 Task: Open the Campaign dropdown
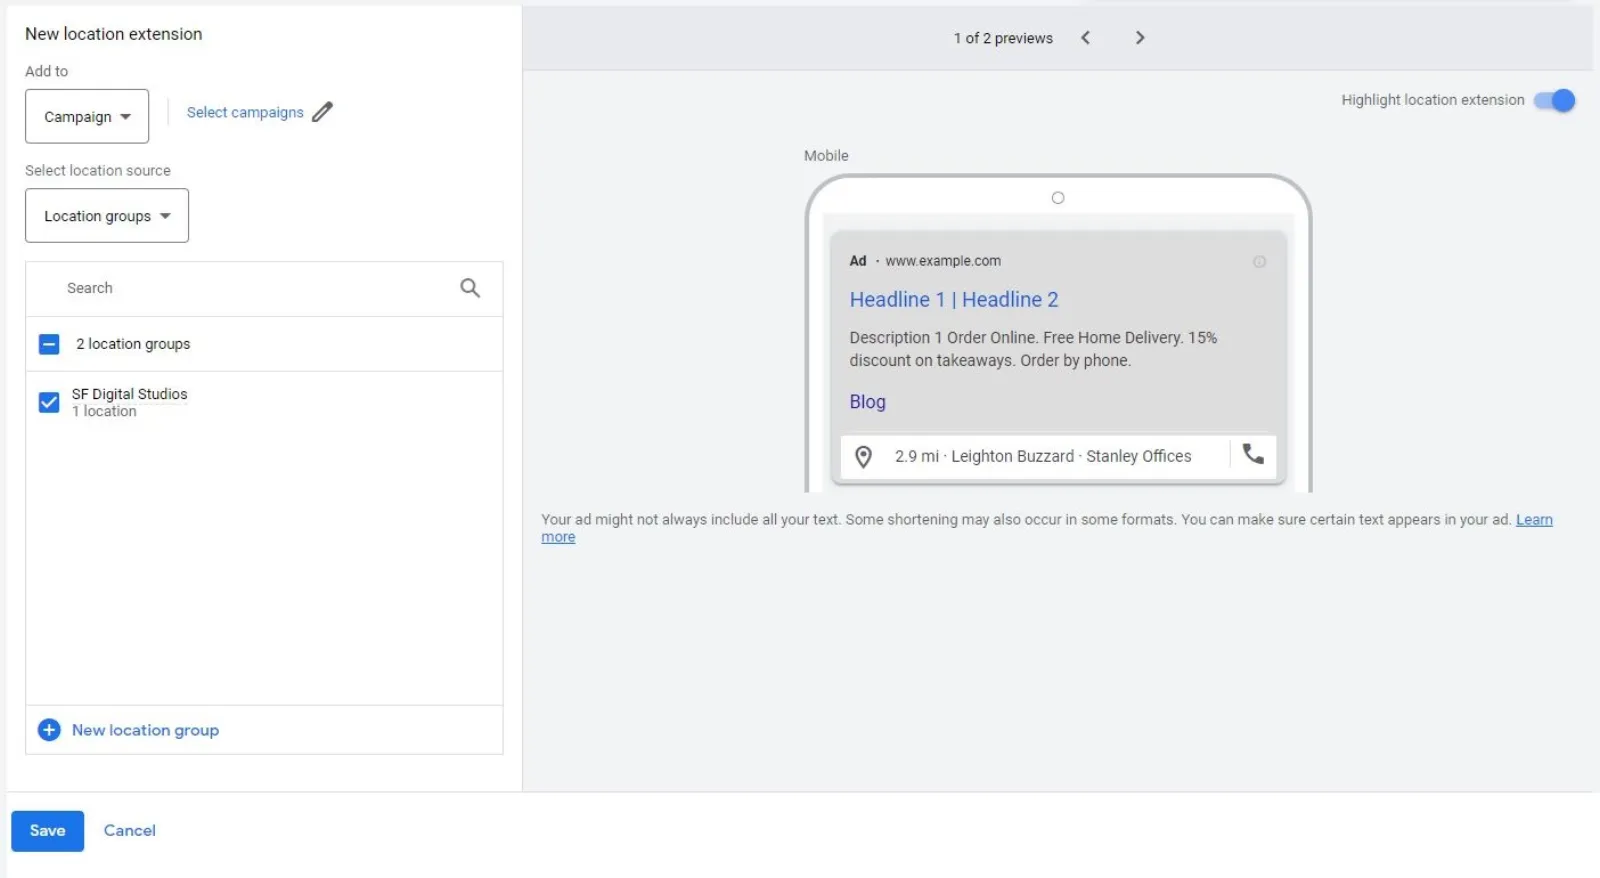[x=87, y=116]
